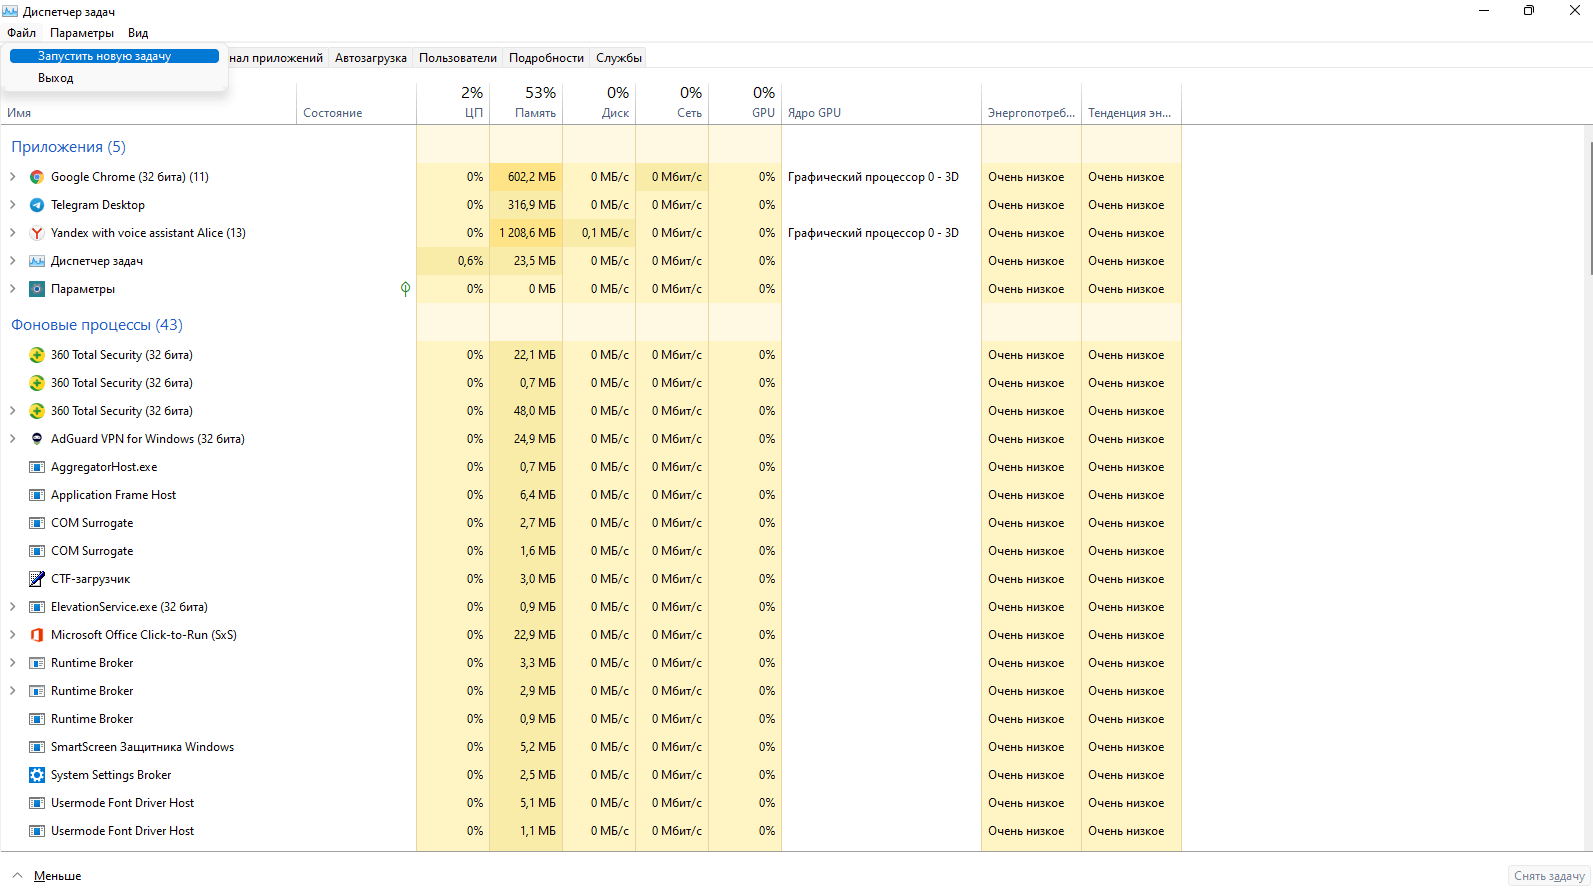Expand Microsoft Office Click-to-Run row
Viewport: 1593px width, 894px height.
tap(12, 635)
